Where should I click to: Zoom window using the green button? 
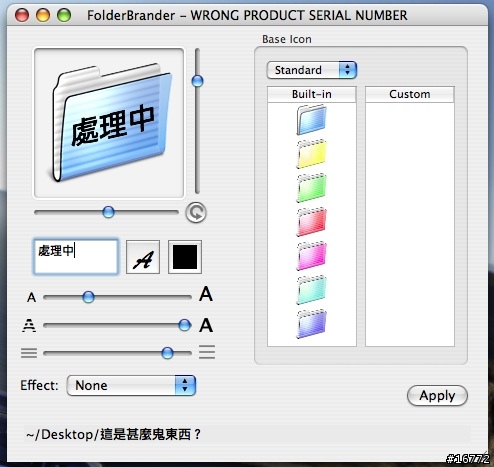pos(64,15)
